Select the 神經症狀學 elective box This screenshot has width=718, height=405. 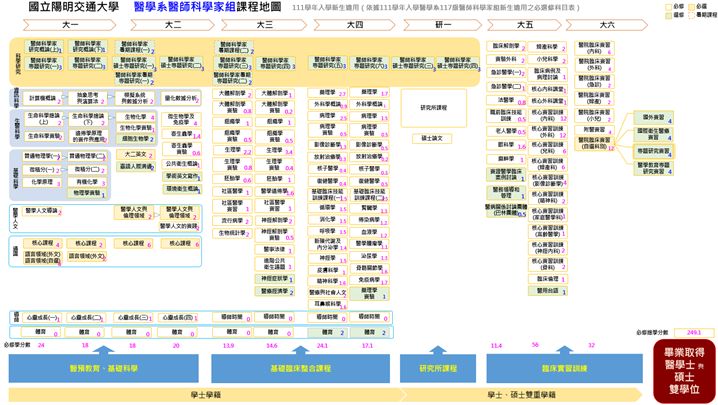[x=275, y=279]
